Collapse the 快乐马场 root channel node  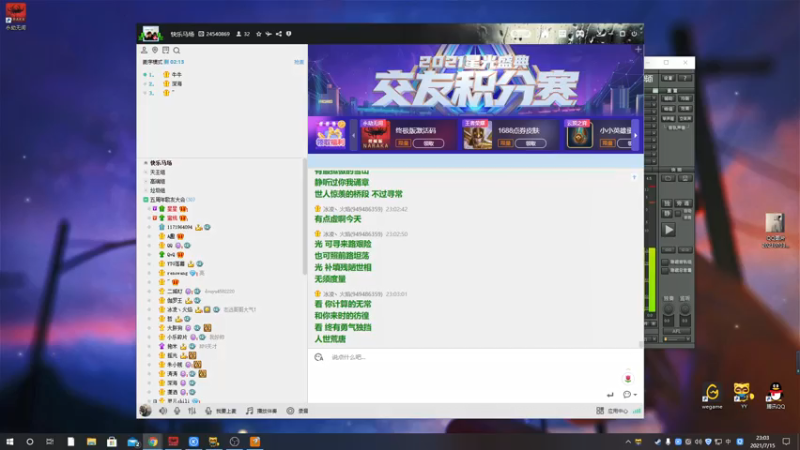[146, 163]
